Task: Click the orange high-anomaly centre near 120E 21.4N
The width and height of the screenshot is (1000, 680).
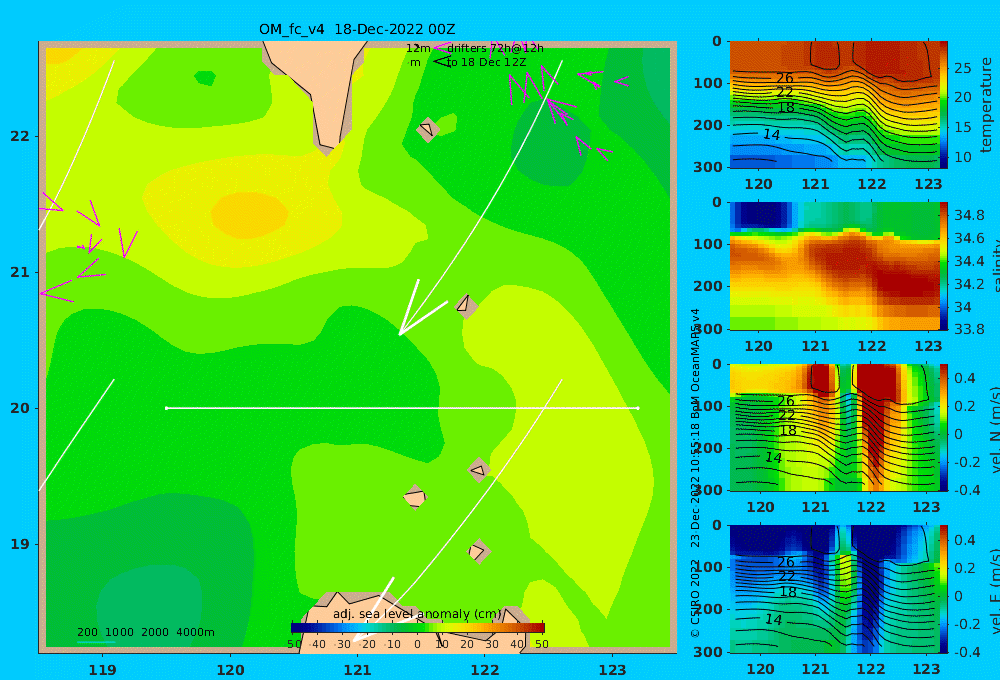Action: pyautogui.click(x=249, y=215)
